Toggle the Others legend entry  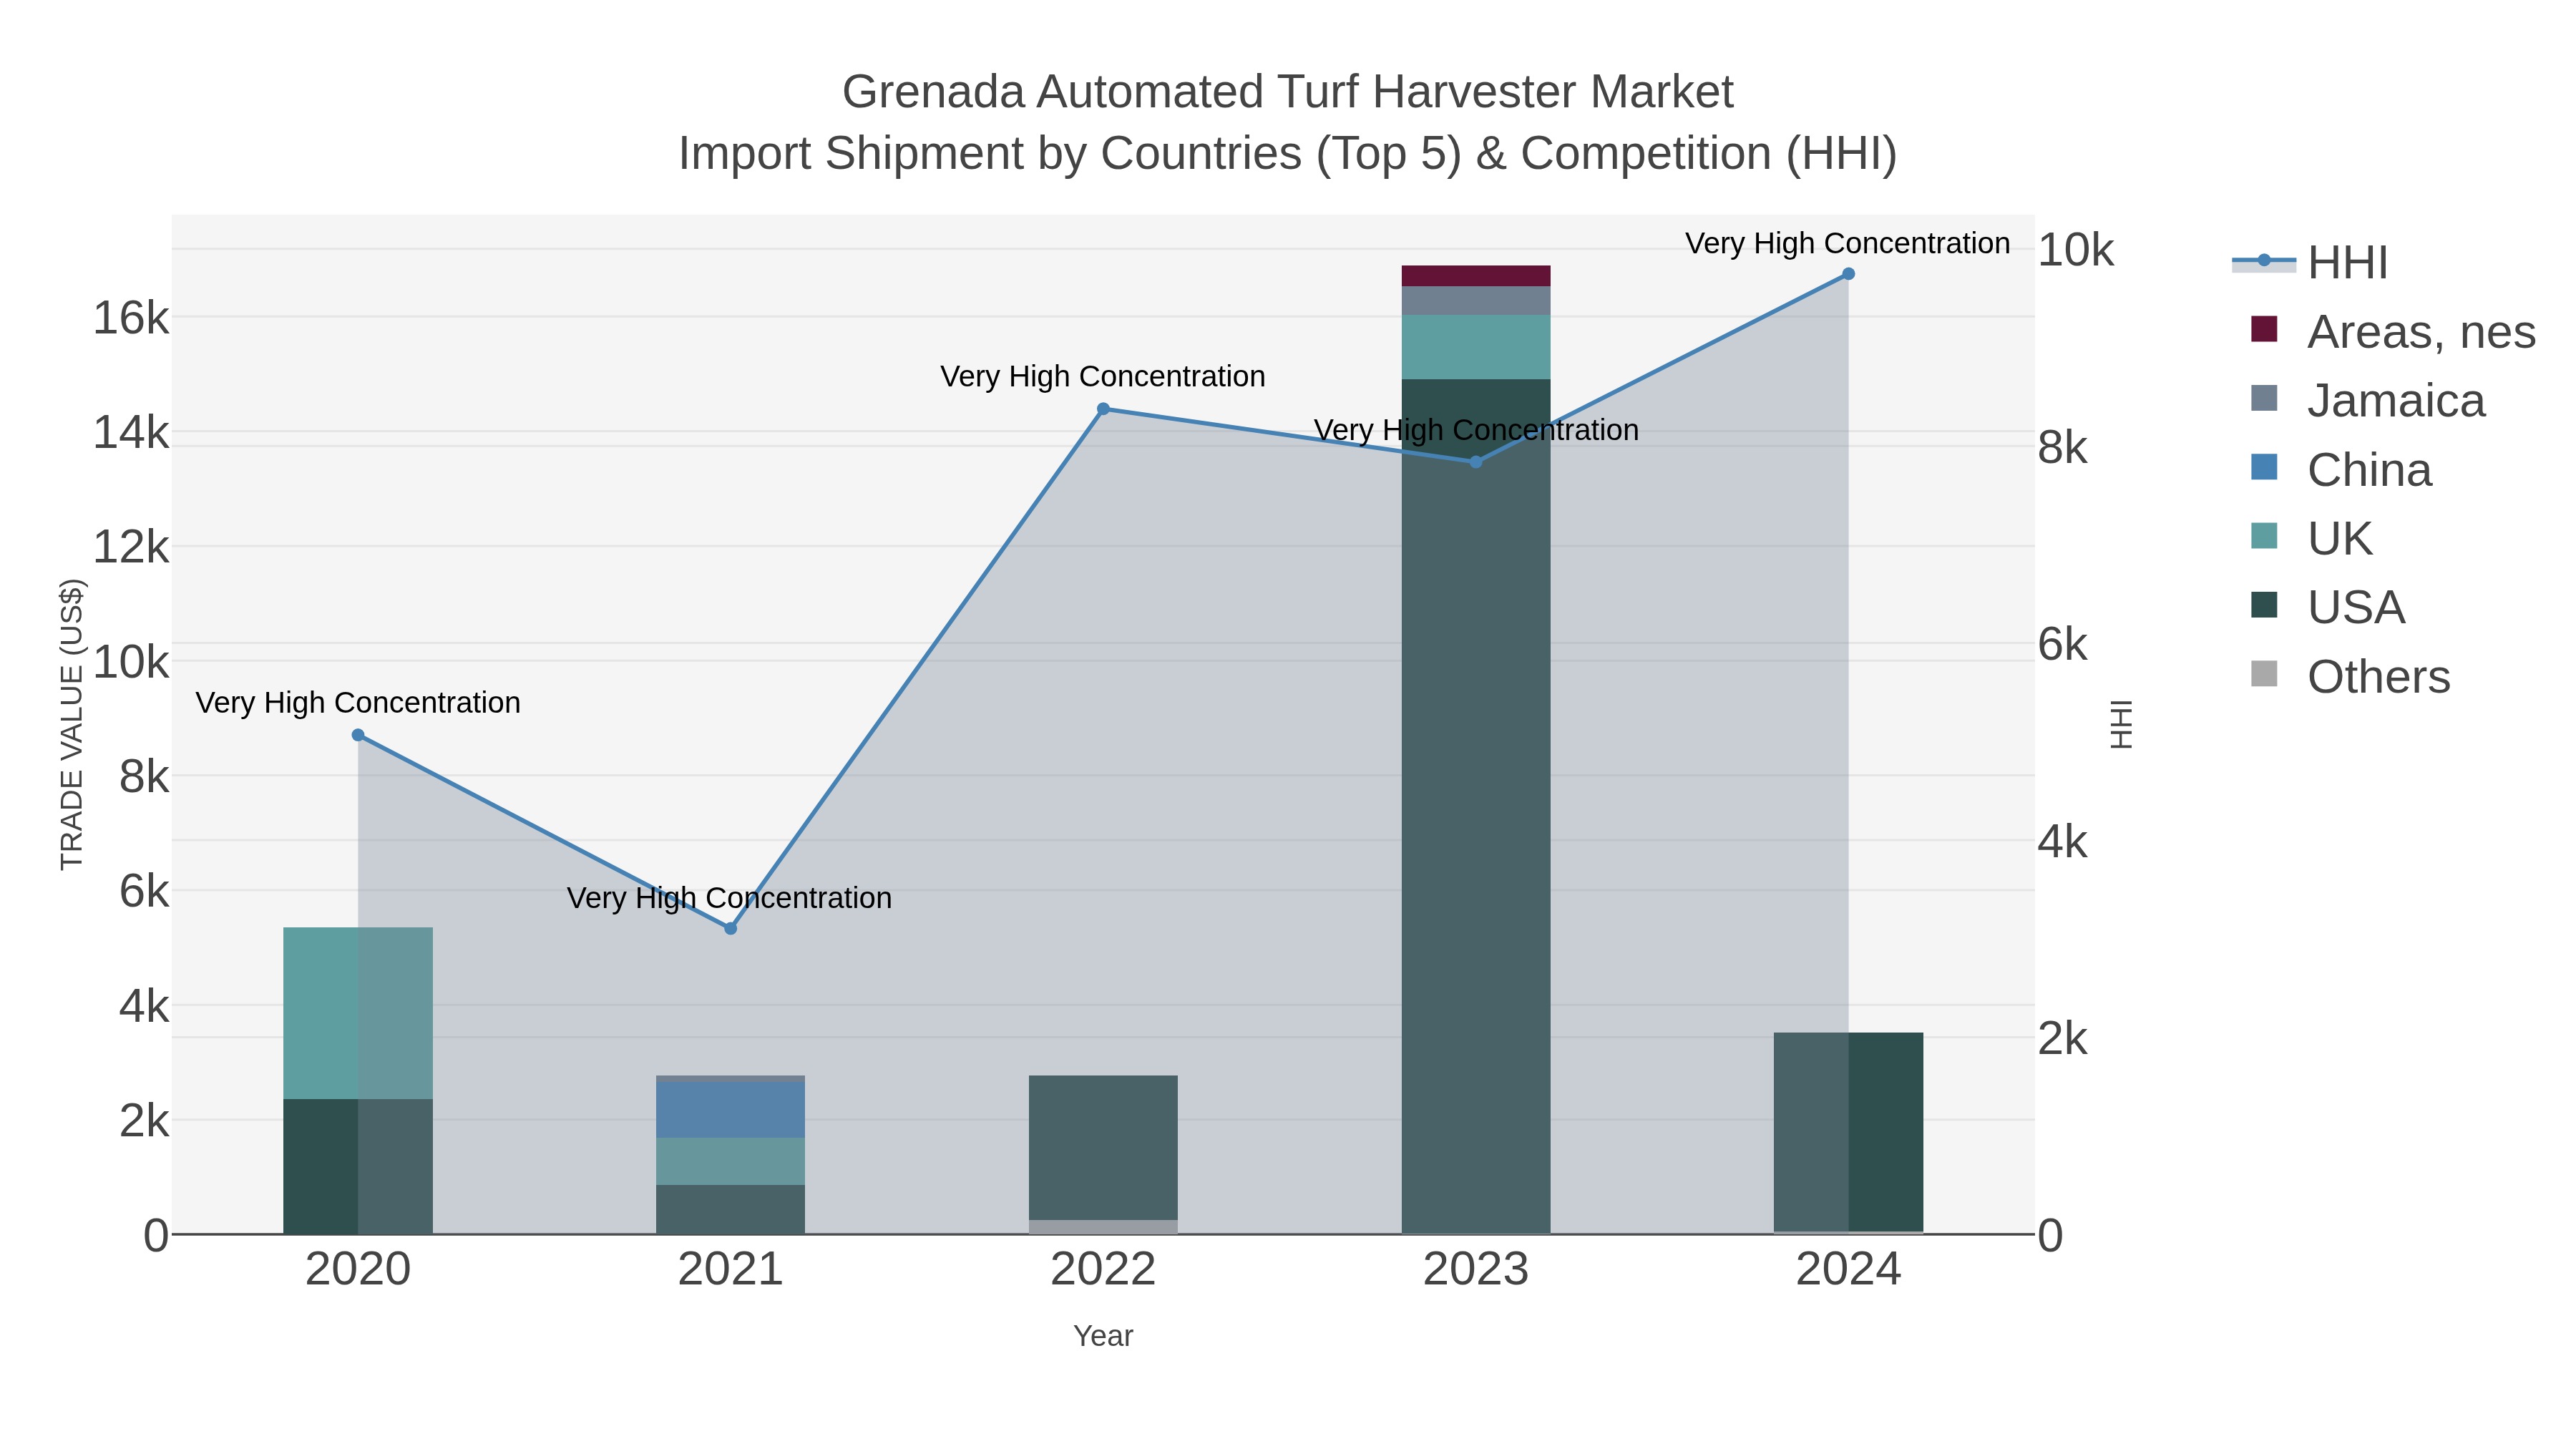(2350, 676)
